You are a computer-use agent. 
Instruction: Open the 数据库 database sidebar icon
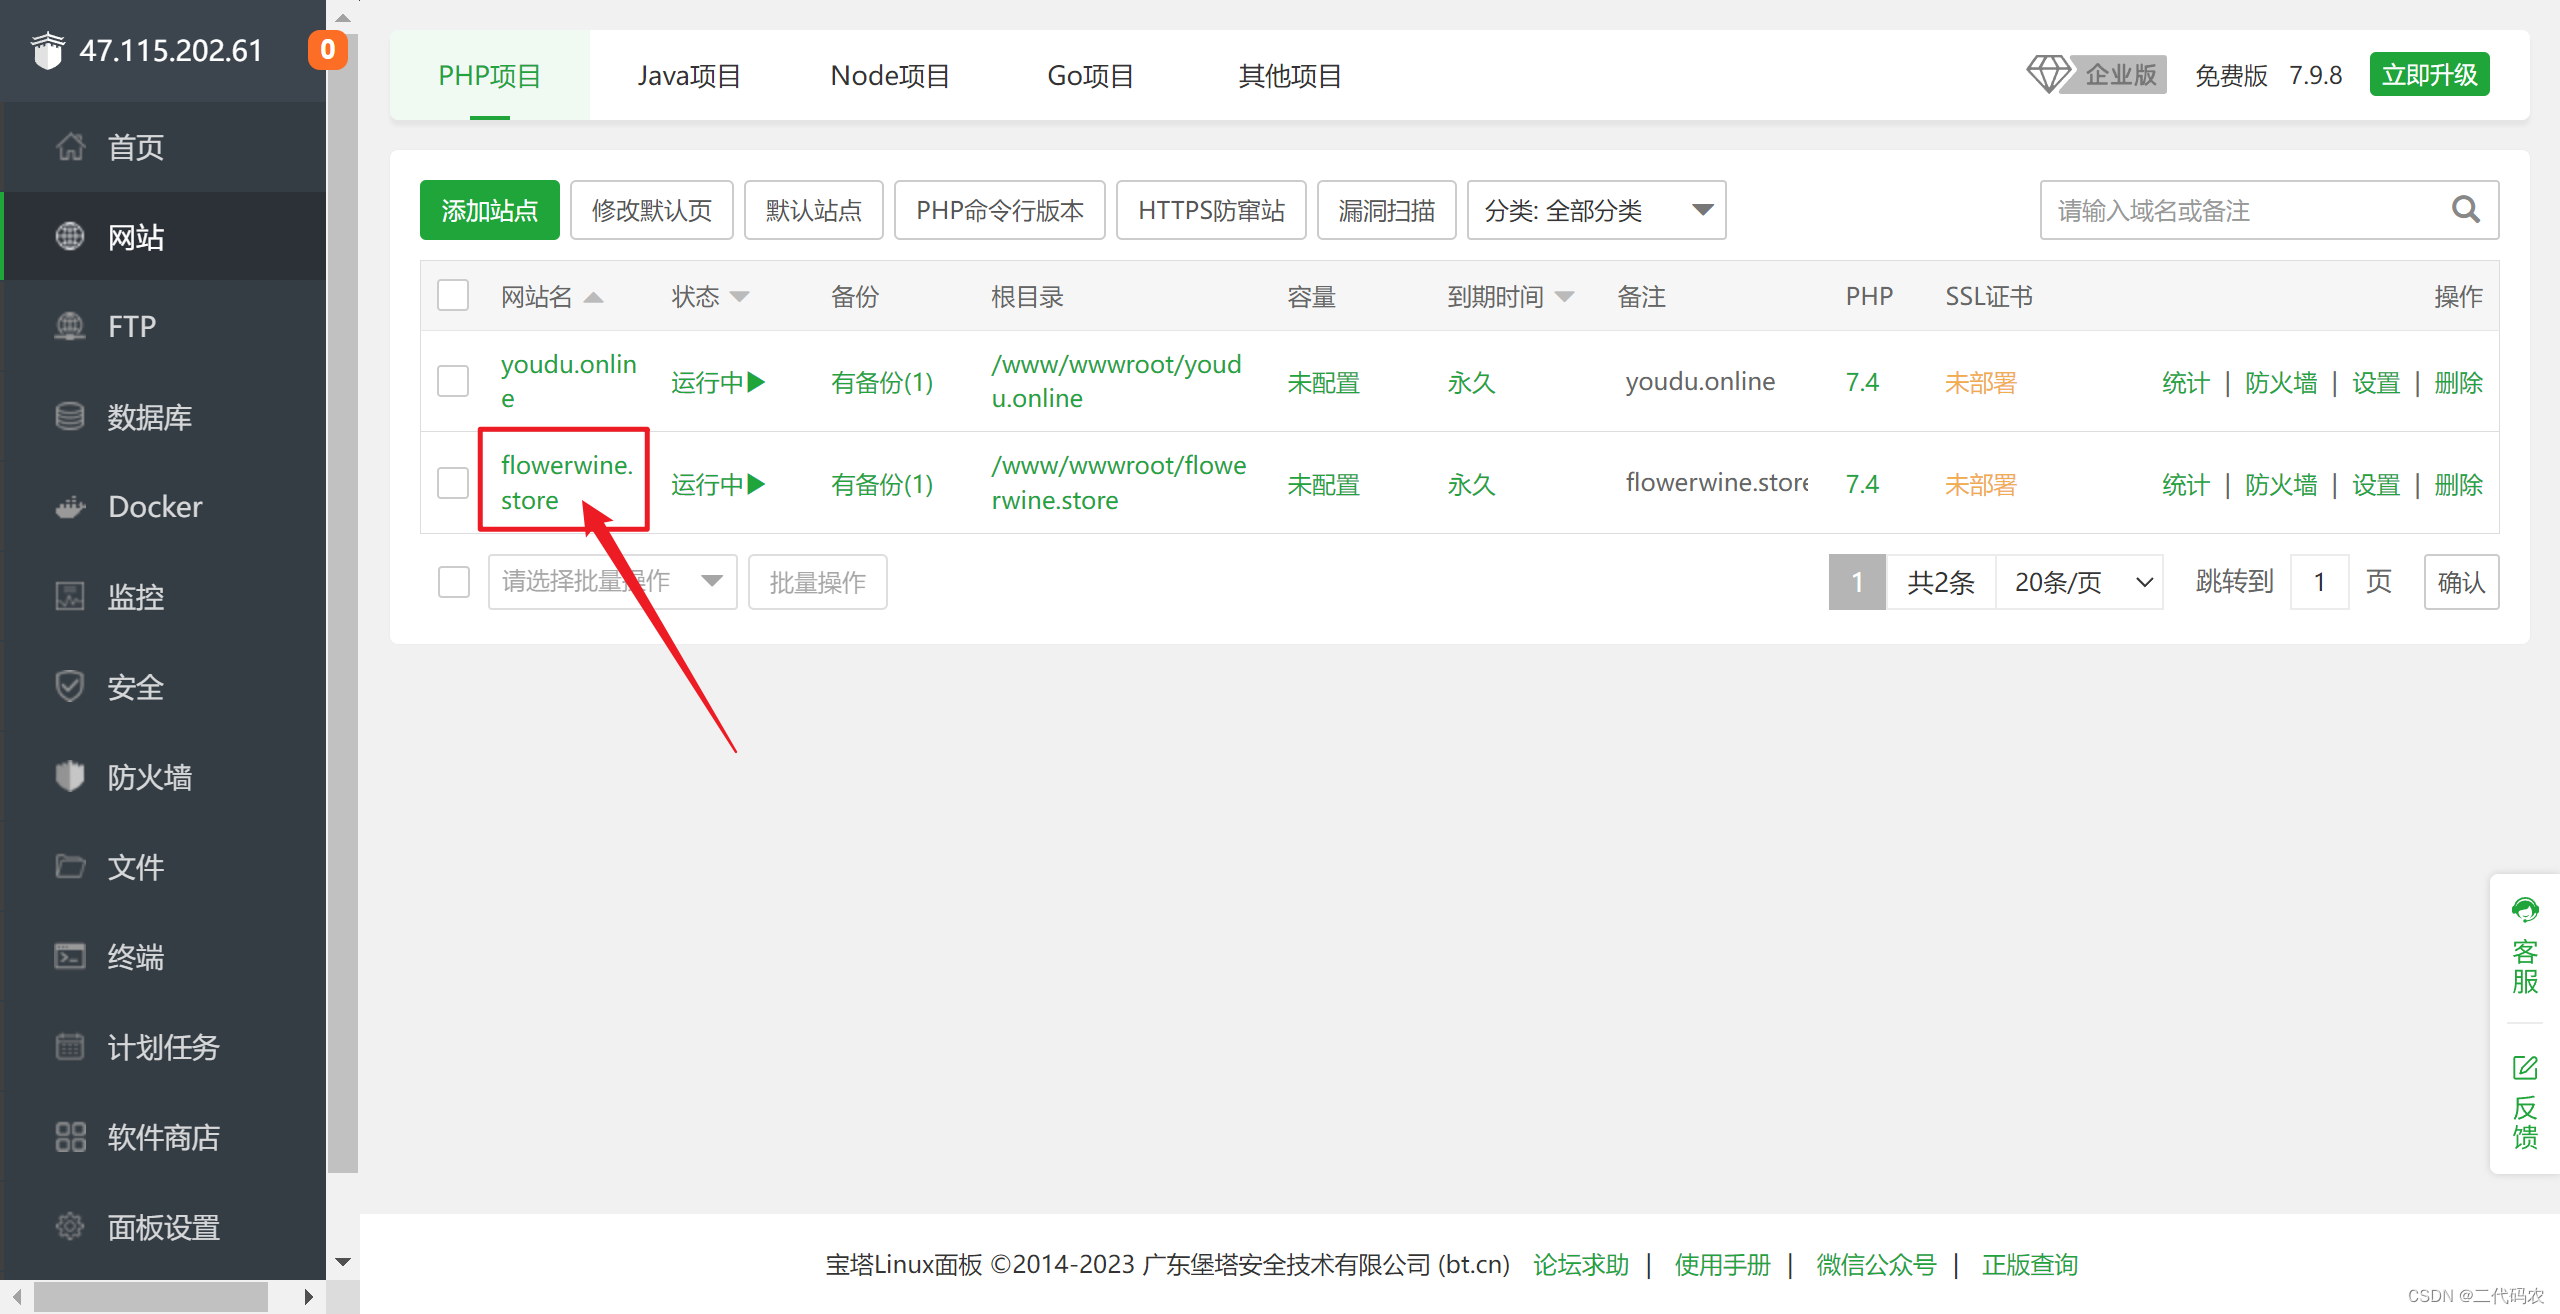click(70, 416)
